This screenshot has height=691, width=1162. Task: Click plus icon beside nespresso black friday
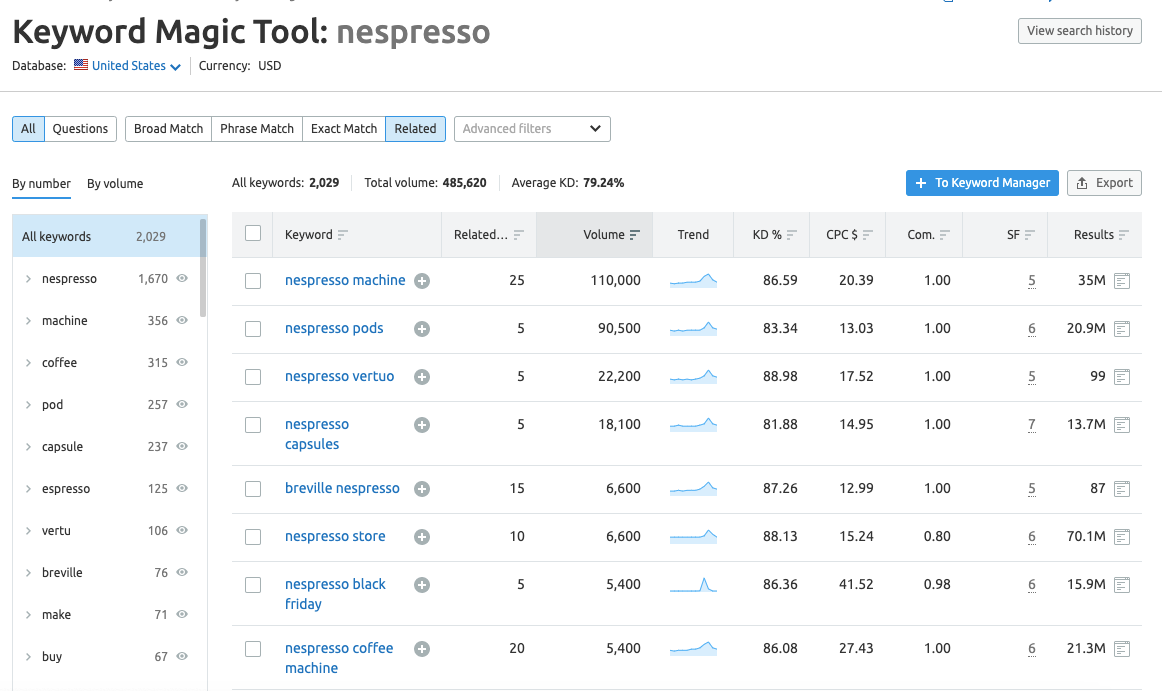click(422, 585)
